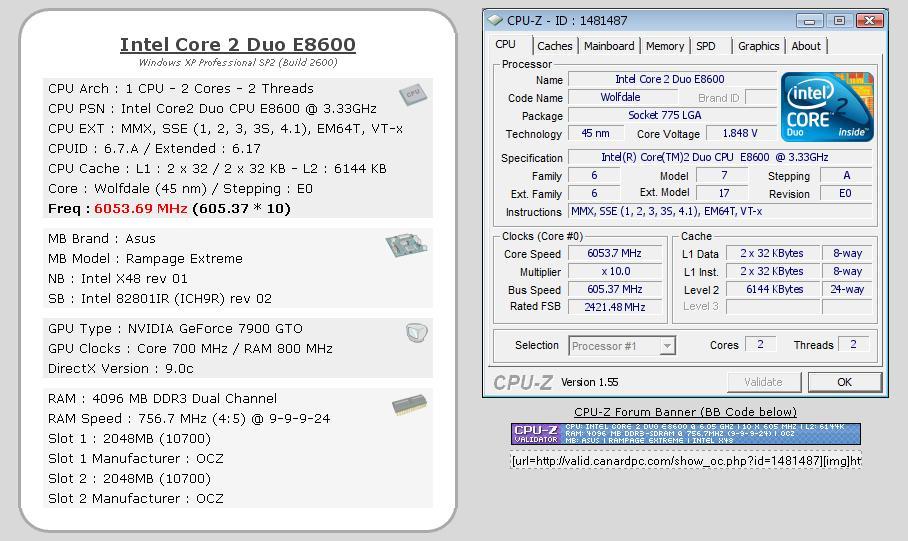Viewport: 908px width, 541px height.
Task: Click the GPU Clocks : Core 700 MHz line
Action: [191, 349]
